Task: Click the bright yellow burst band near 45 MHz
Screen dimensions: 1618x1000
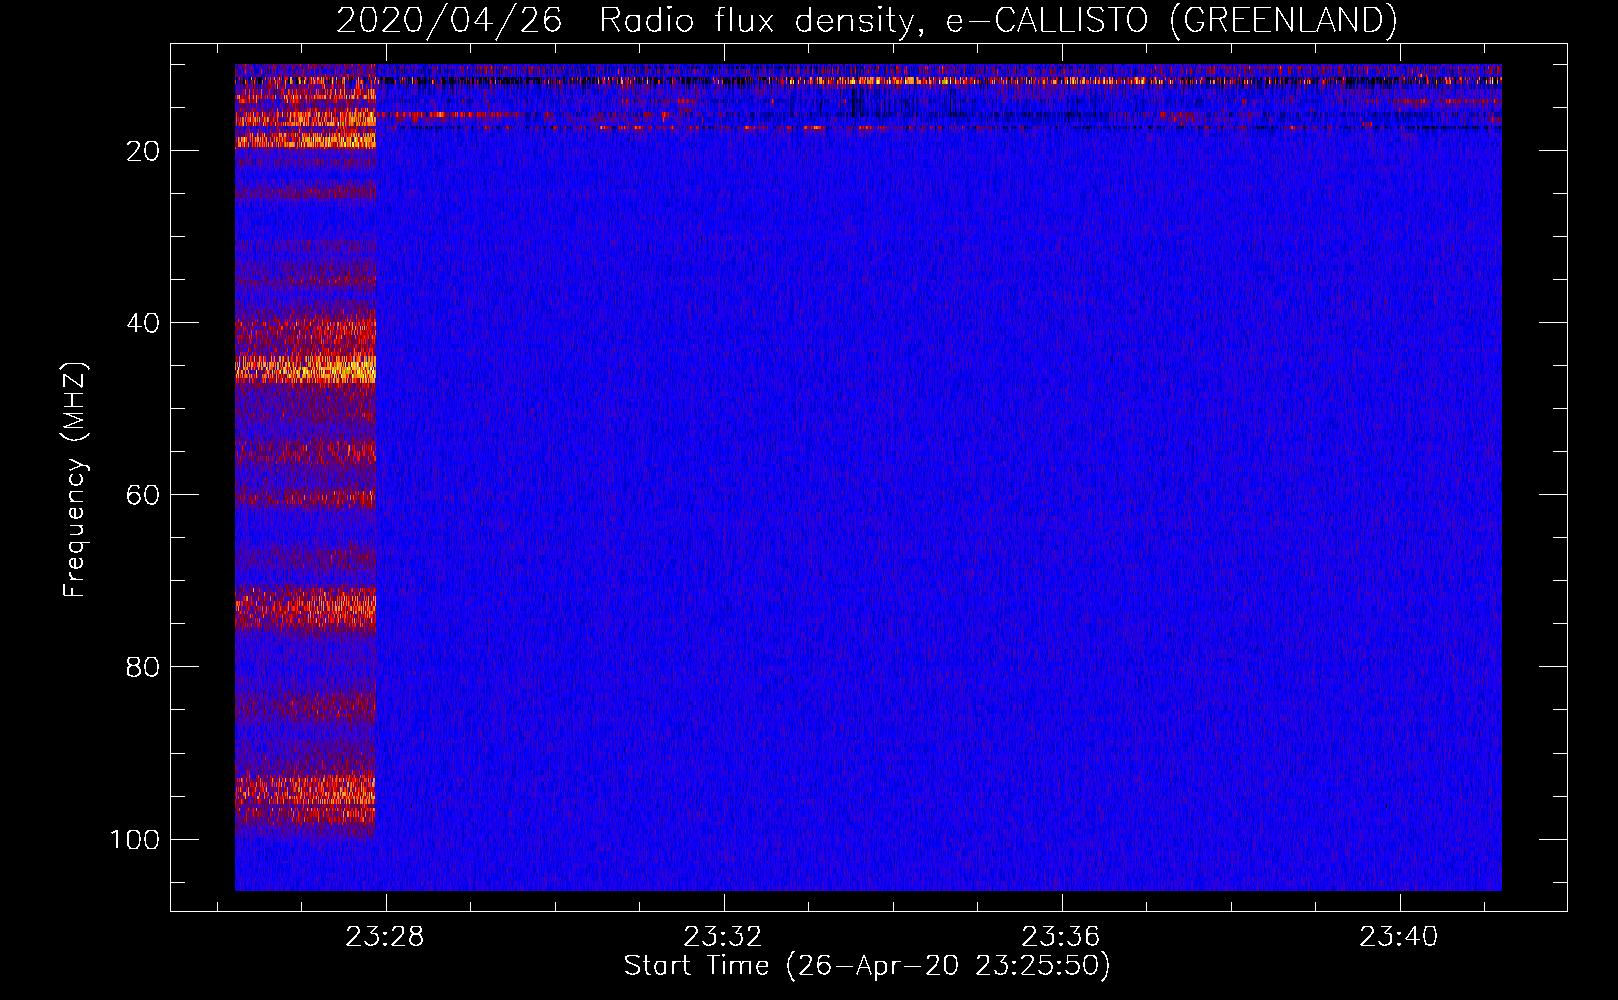Action: [x=305, y=368]
